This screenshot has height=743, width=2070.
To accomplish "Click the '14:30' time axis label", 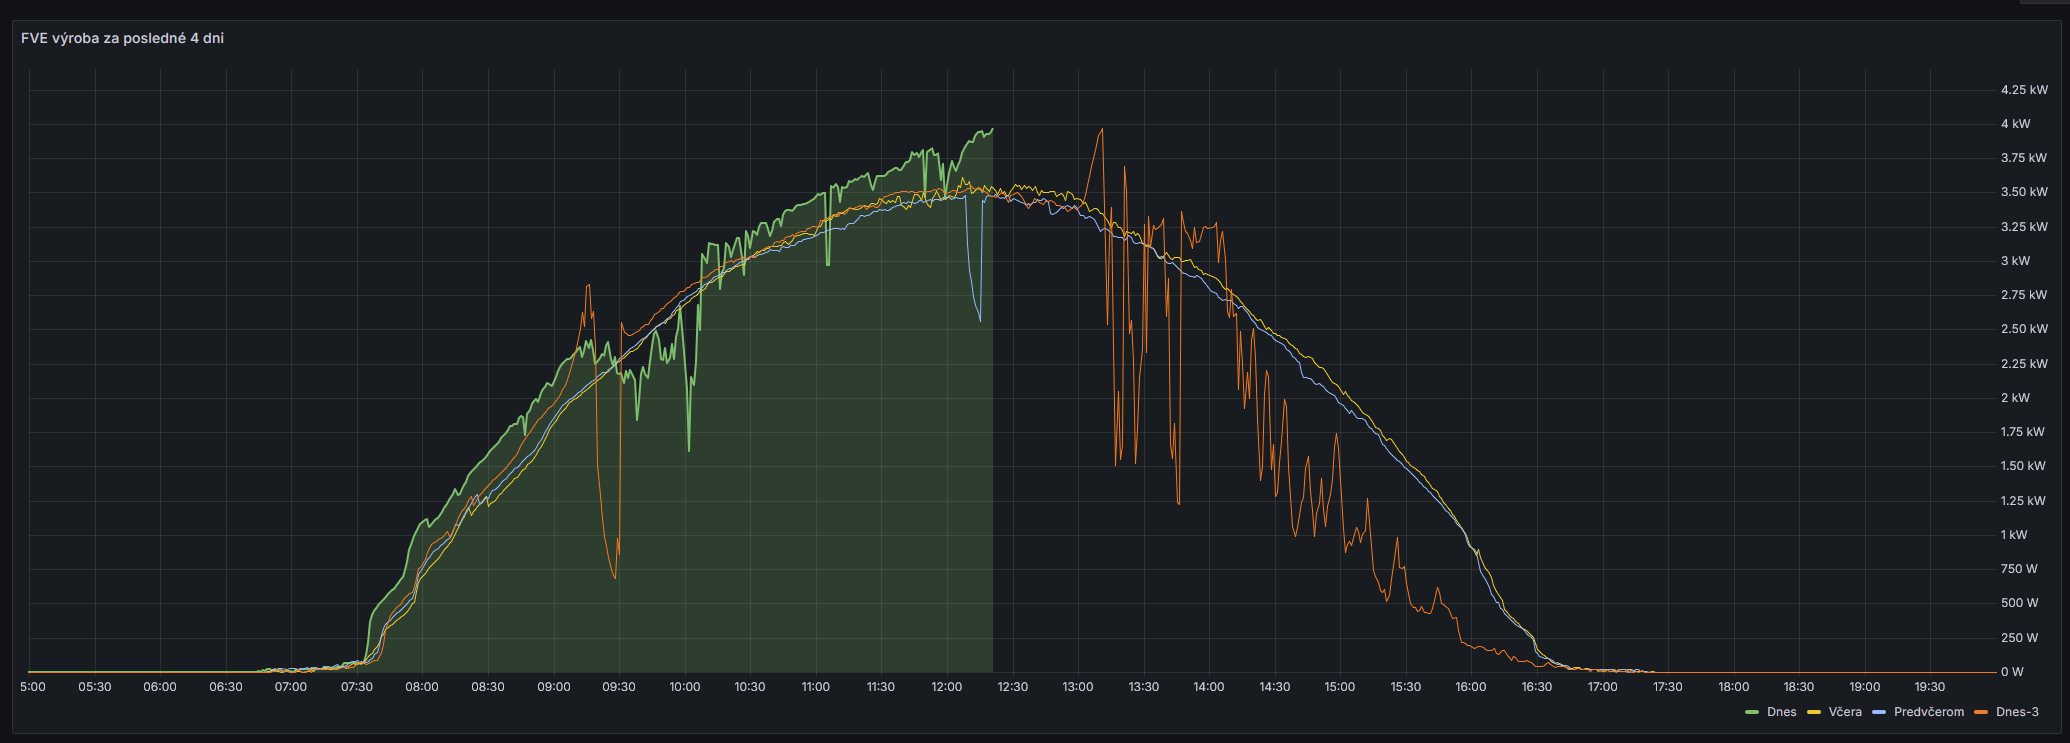I will tap(1275, 687).
